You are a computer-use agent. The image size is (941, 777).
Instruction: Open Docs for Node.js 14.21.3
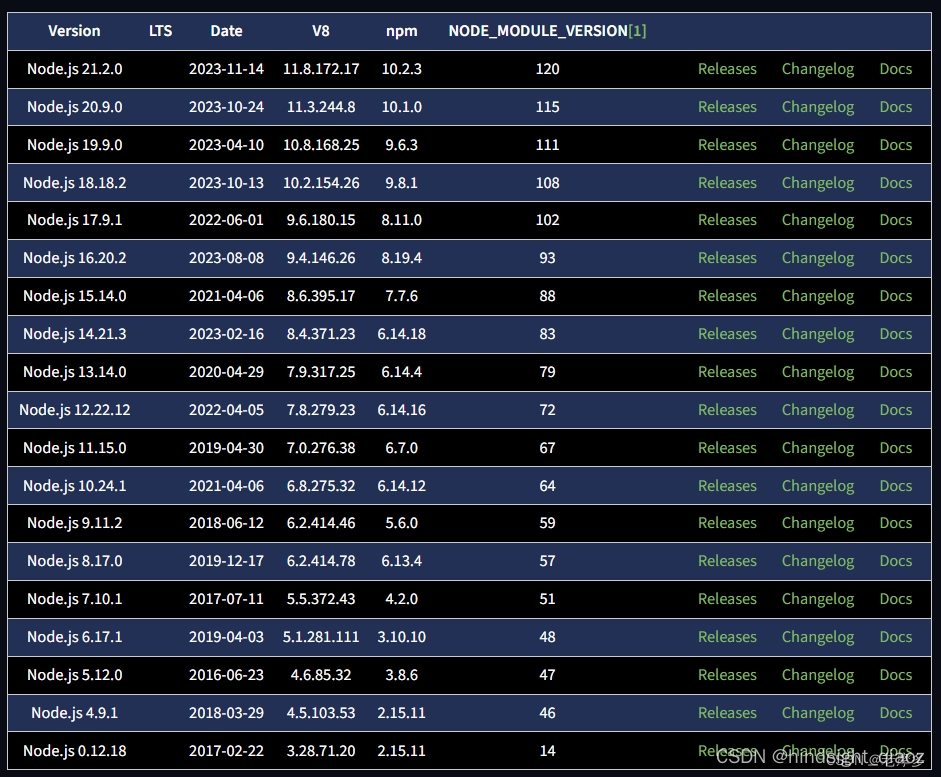pos(895,334)
